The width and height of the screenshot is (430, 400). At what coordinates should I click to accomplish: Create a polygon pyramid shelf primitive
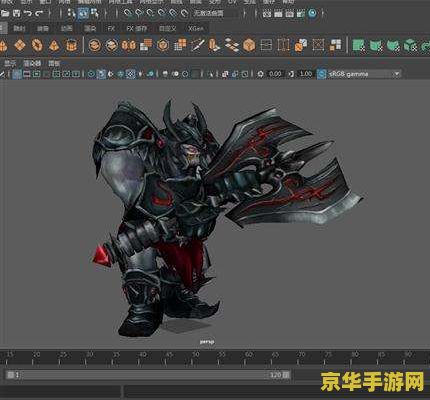click(x=54, y=45)
